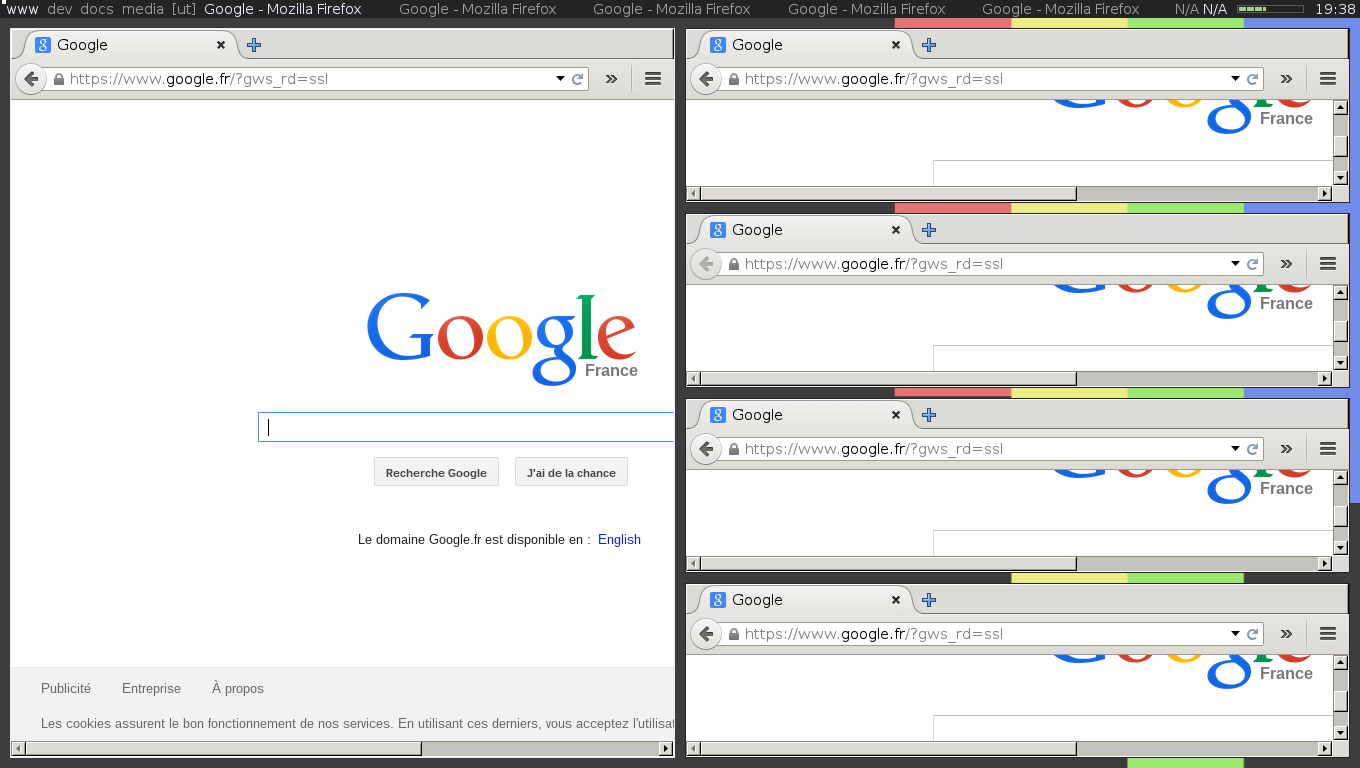The width and height of the screenshot is (1360, 768).
Task: Click the vertical scrollbar down arrow in the top-right window
Action: [1341, 177]
